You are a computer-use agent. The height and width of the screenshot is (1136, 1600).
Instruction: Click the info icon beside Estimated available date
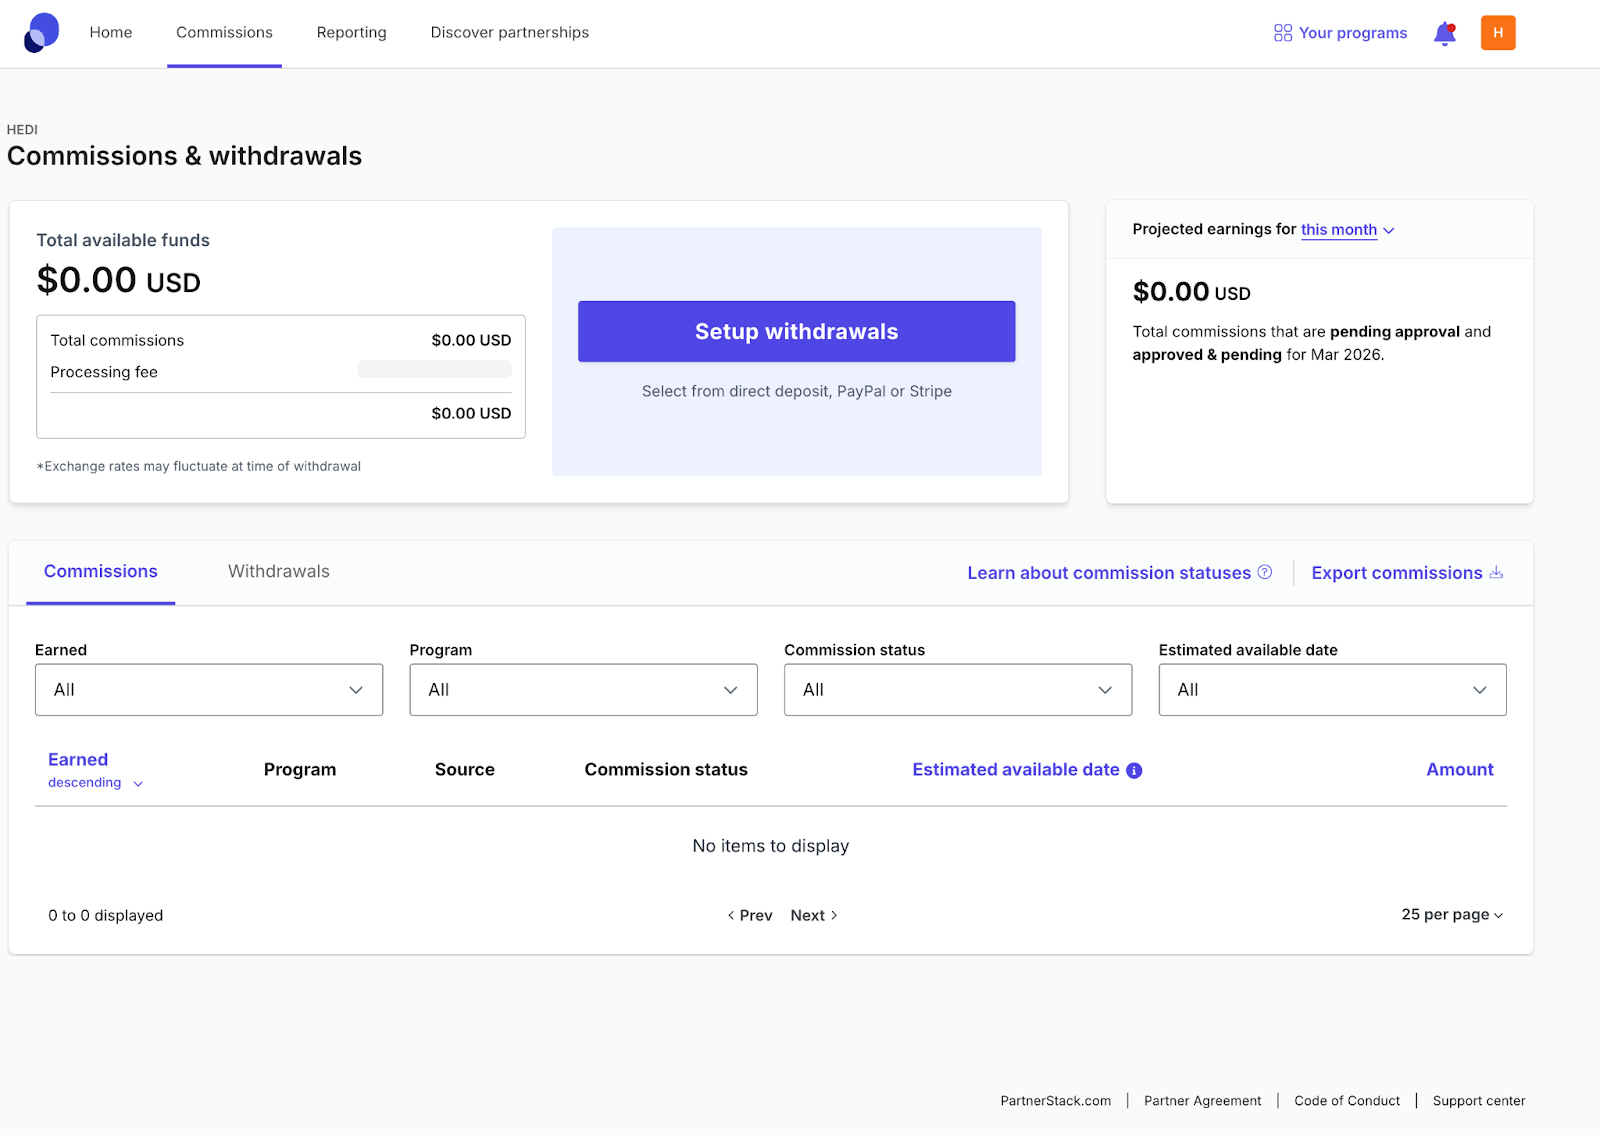[1134, 770]
